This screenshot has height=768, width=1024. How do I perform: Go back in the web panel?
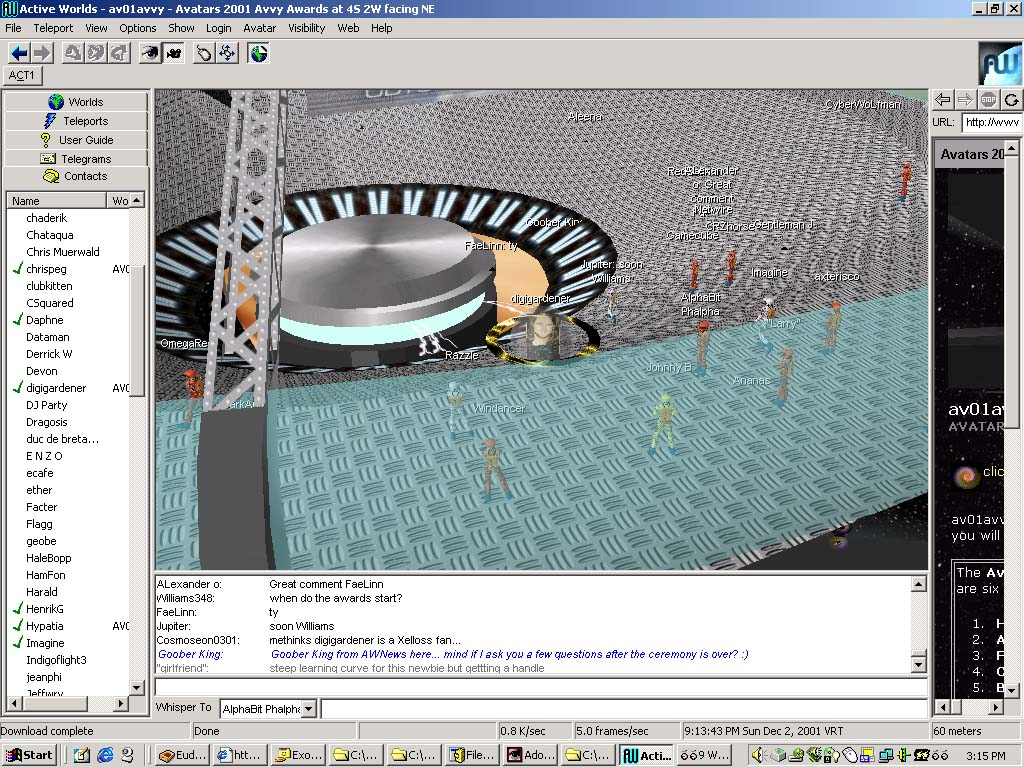(x=942, y=99)
